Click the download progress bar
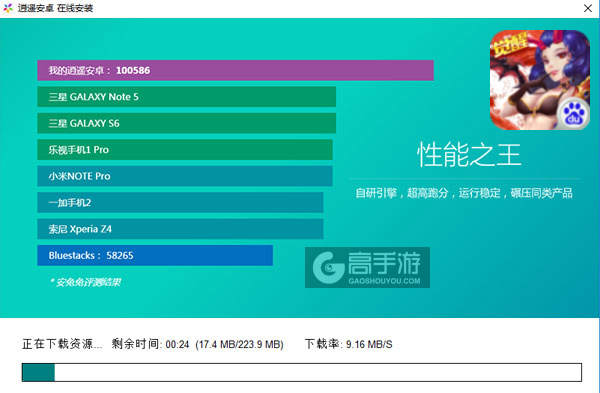Image resolution: width=600 pixels, height=393 pixels. [302, 372]
